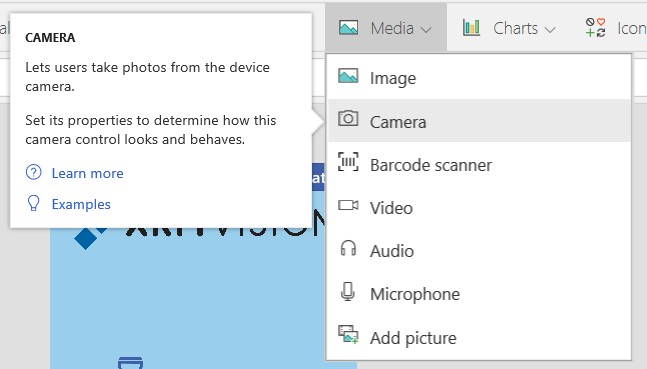Open the Icons menu in toolbar
This screenshot has width=647, height=369.
pos(615,28)
